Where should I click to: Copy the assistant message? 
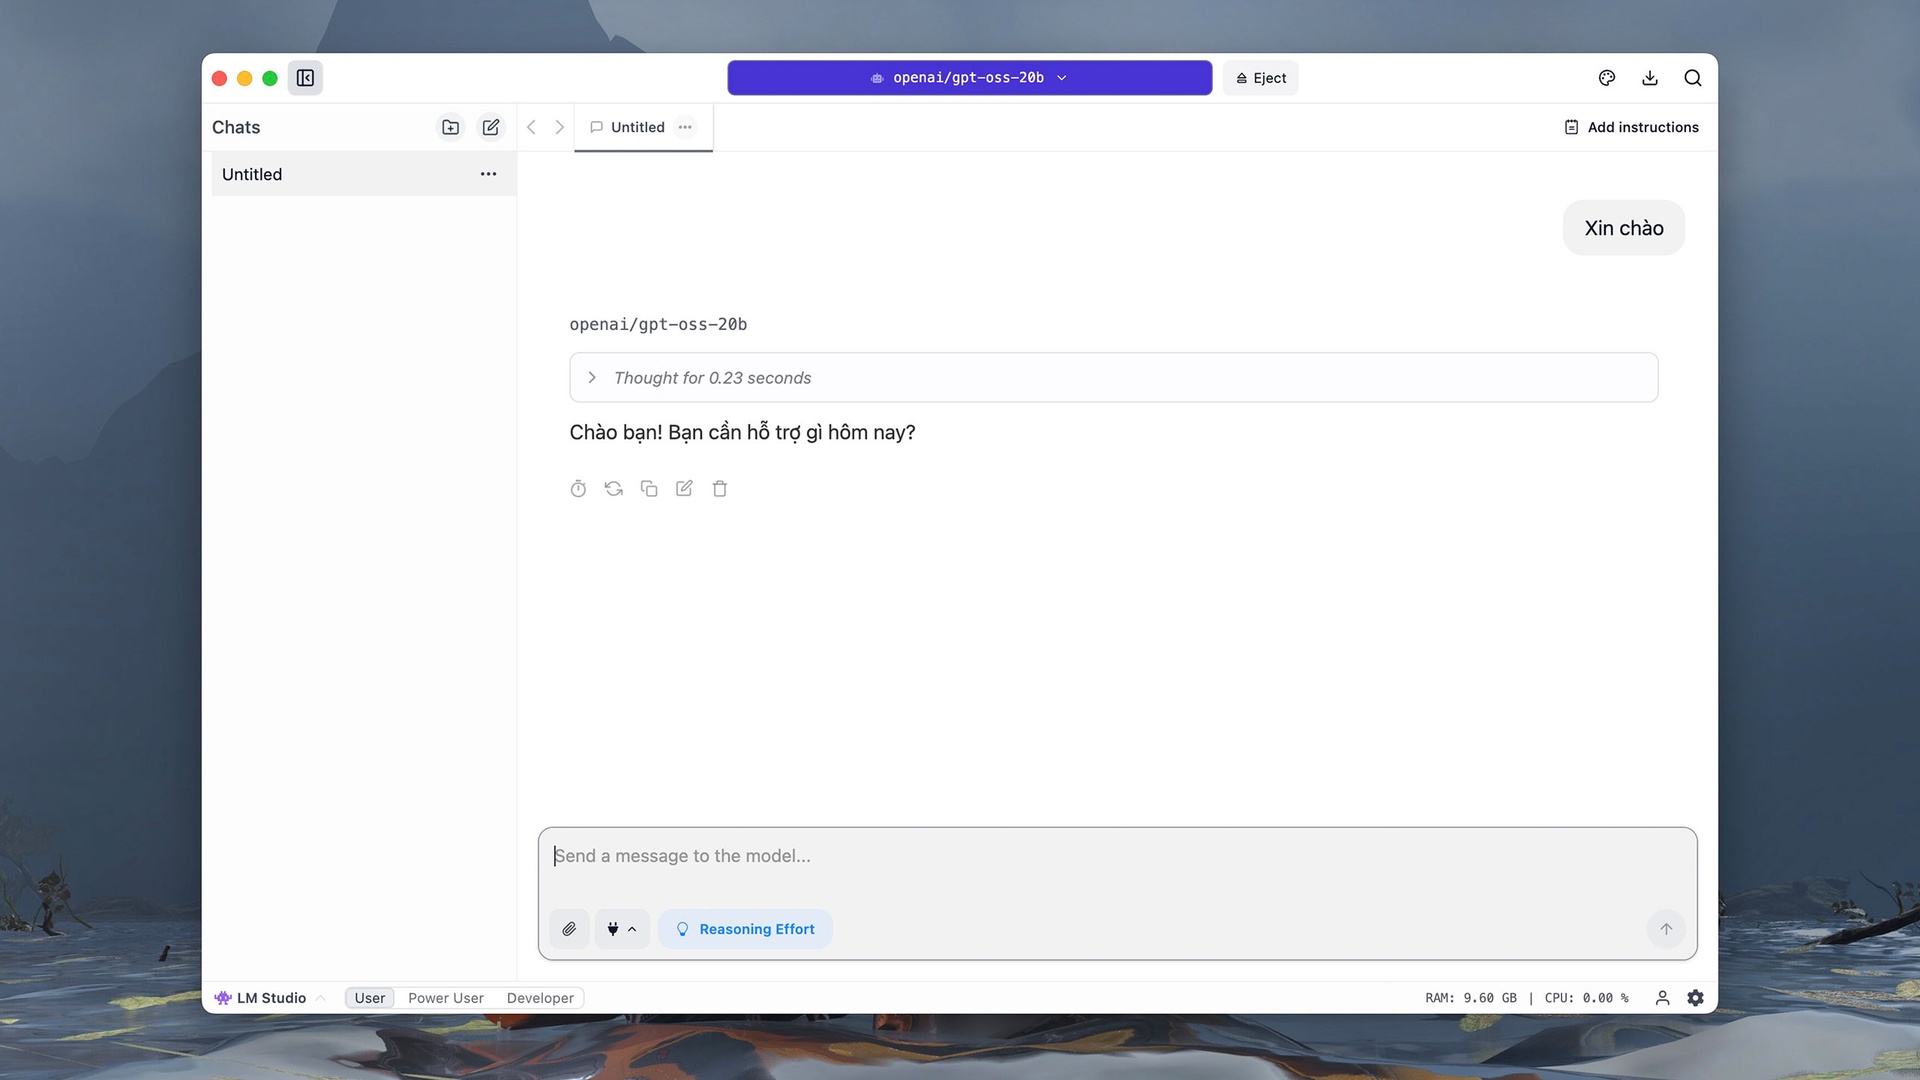(649, 489)
